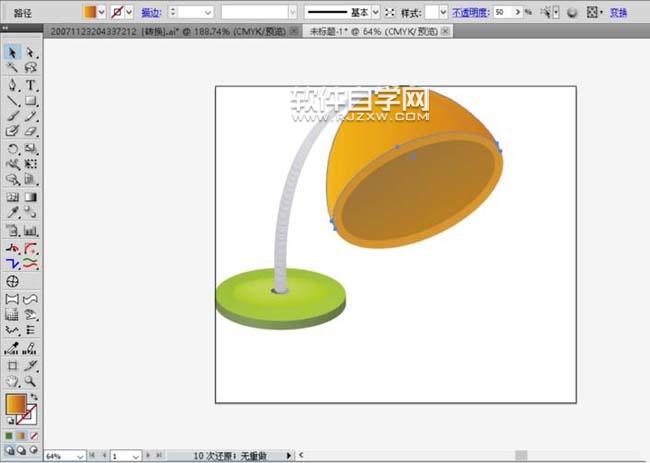Select the Direct Selection tool

[30, 52]
